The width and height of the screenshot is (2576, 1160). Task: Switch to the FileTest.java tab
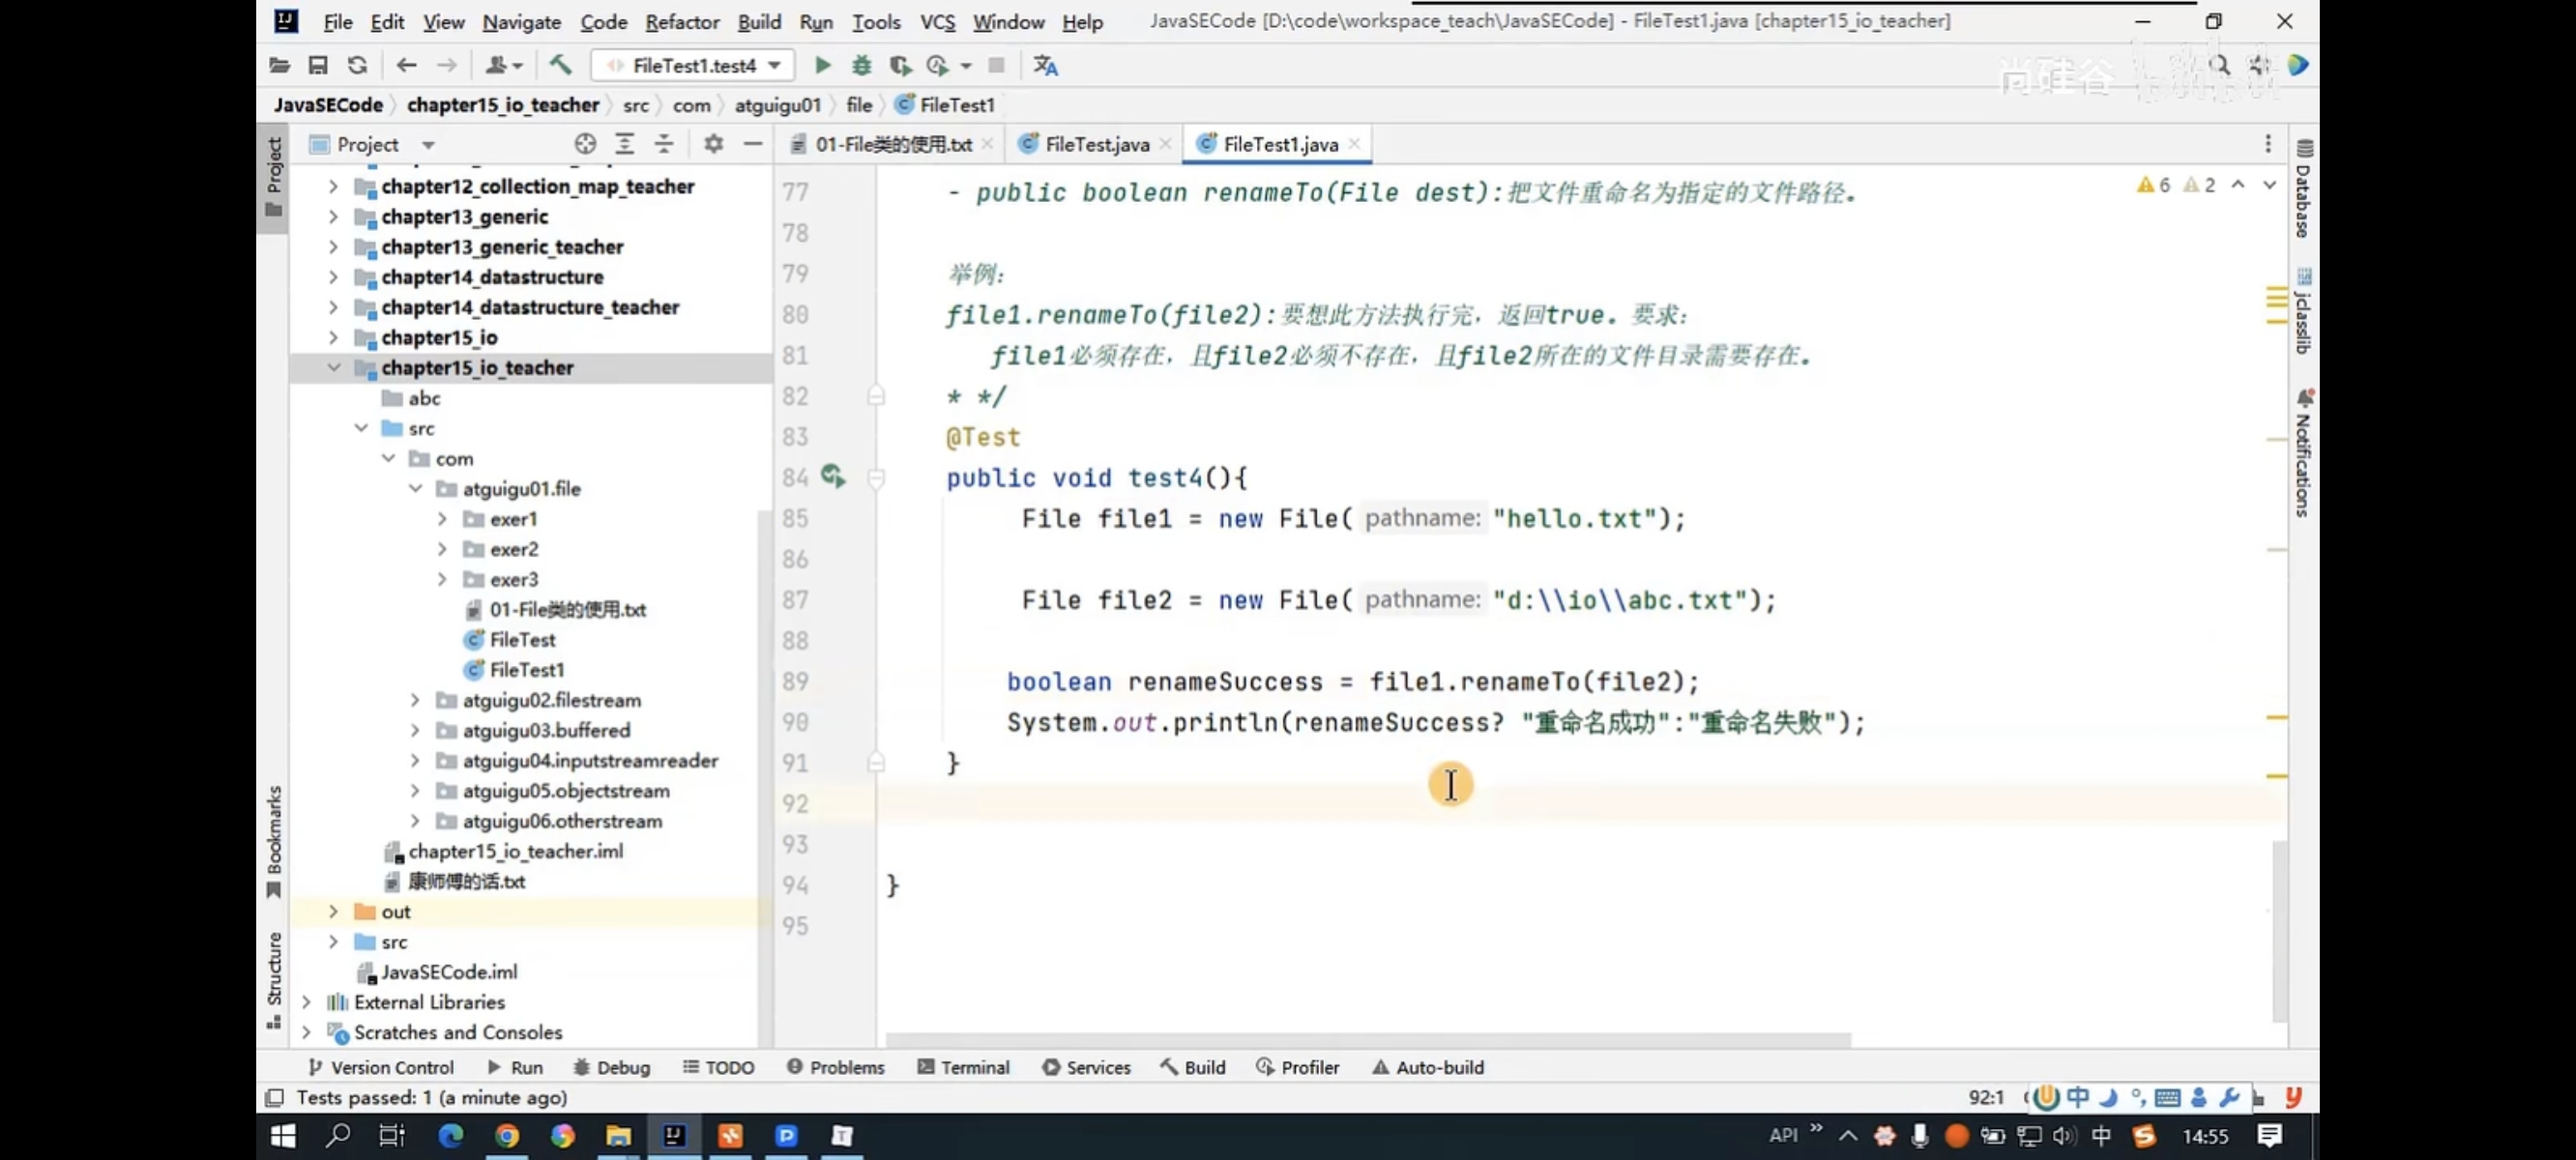1095,144
